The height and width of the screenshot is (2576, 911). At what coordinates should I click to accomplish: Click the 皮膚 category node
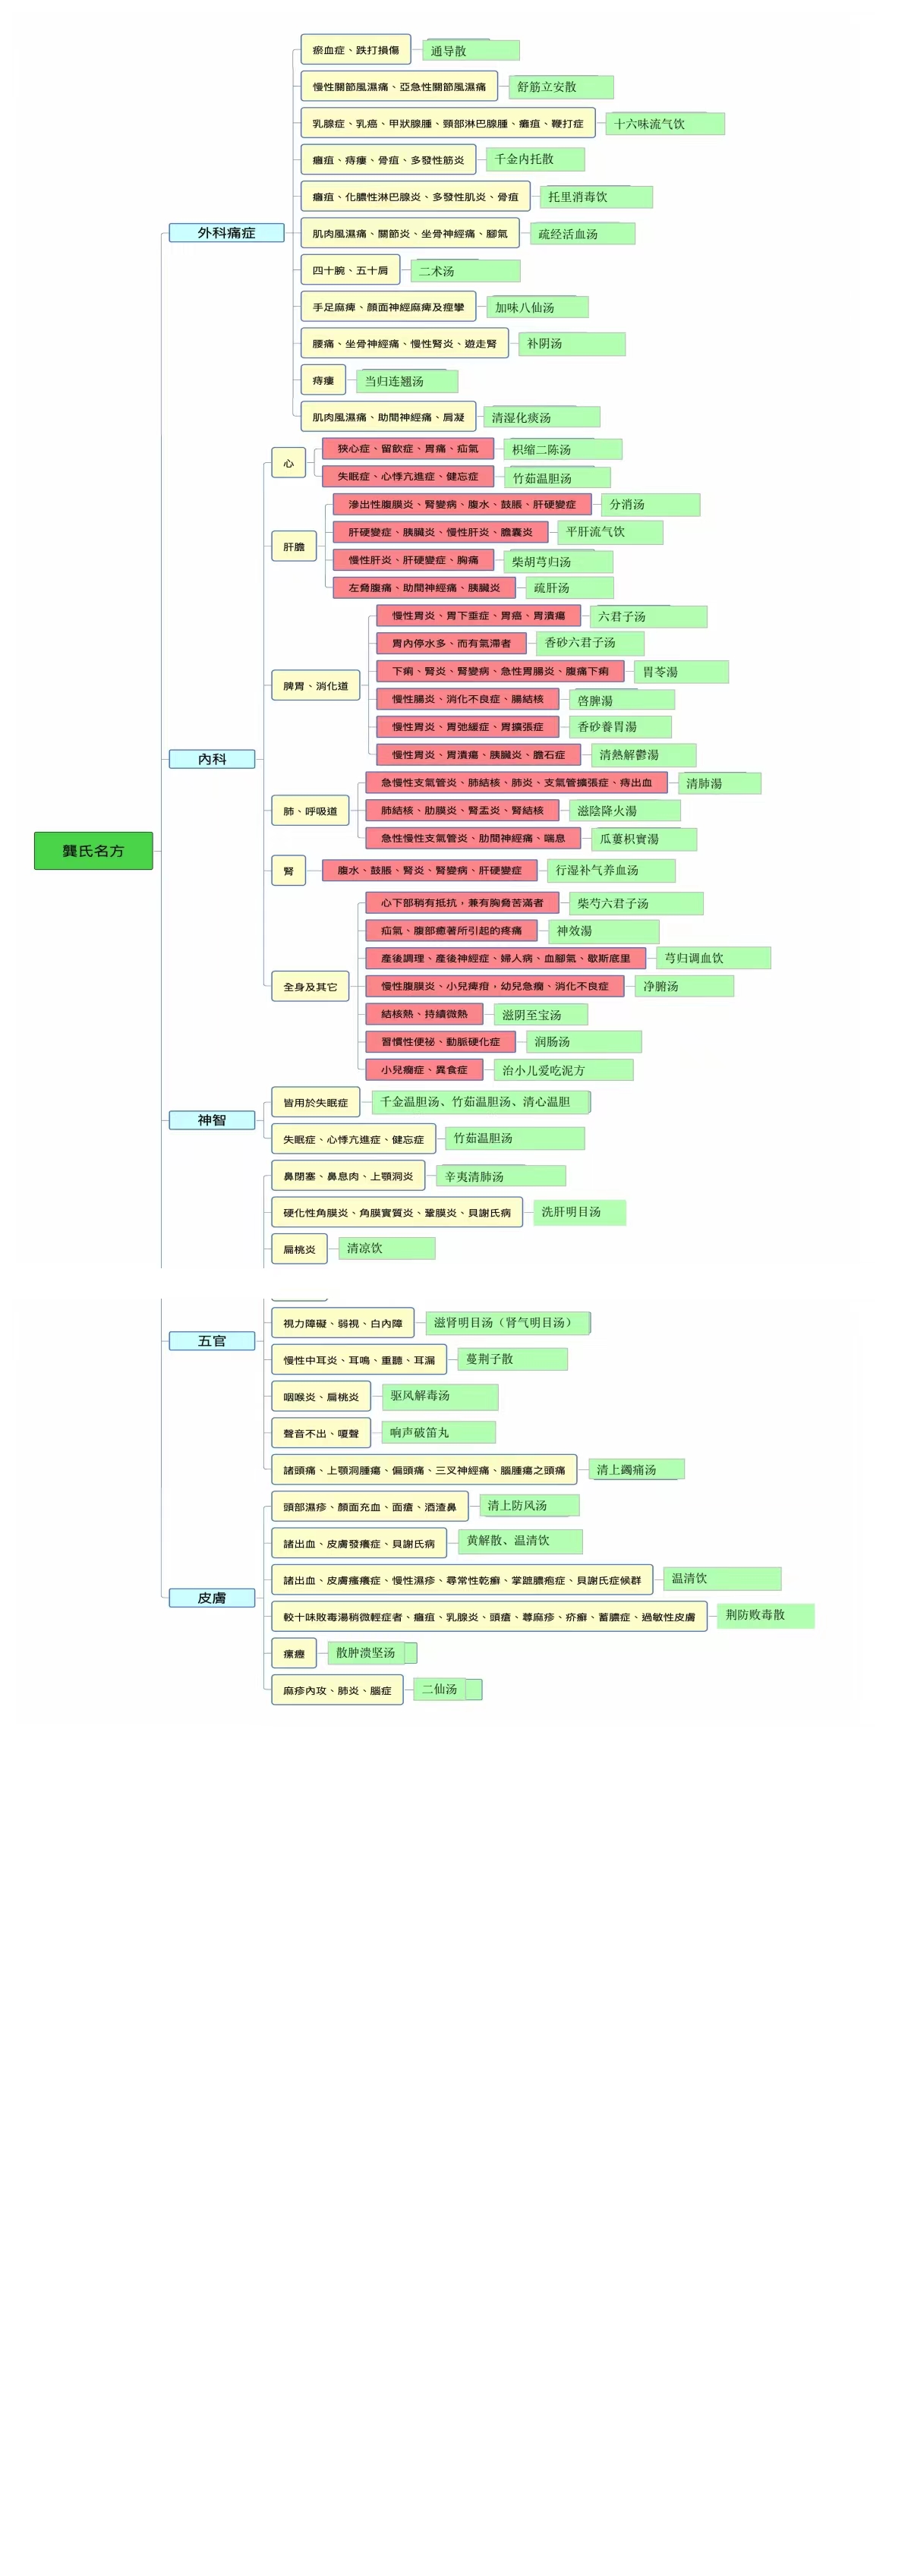[212, 1598]
